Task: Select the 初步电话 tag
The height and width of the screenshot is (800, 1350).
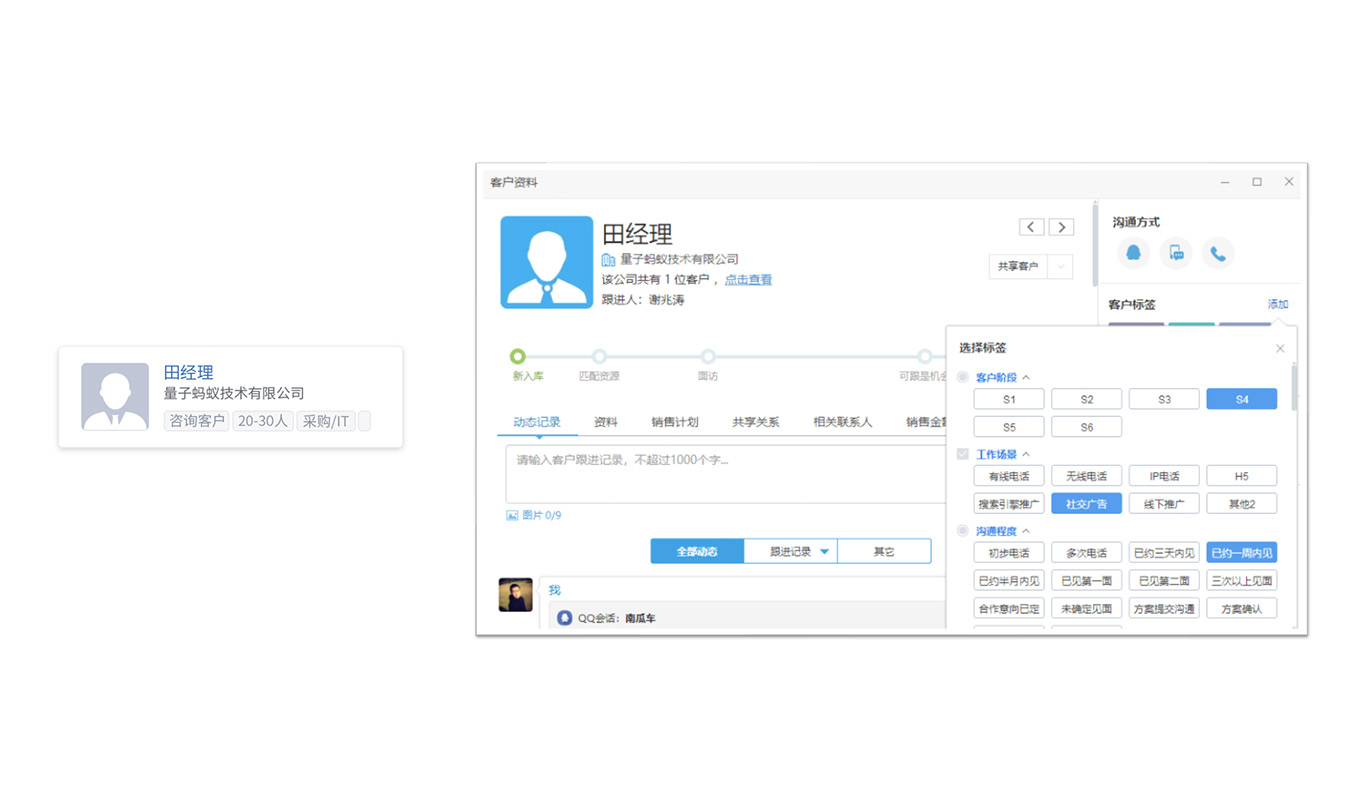Action: point(1009,553)
